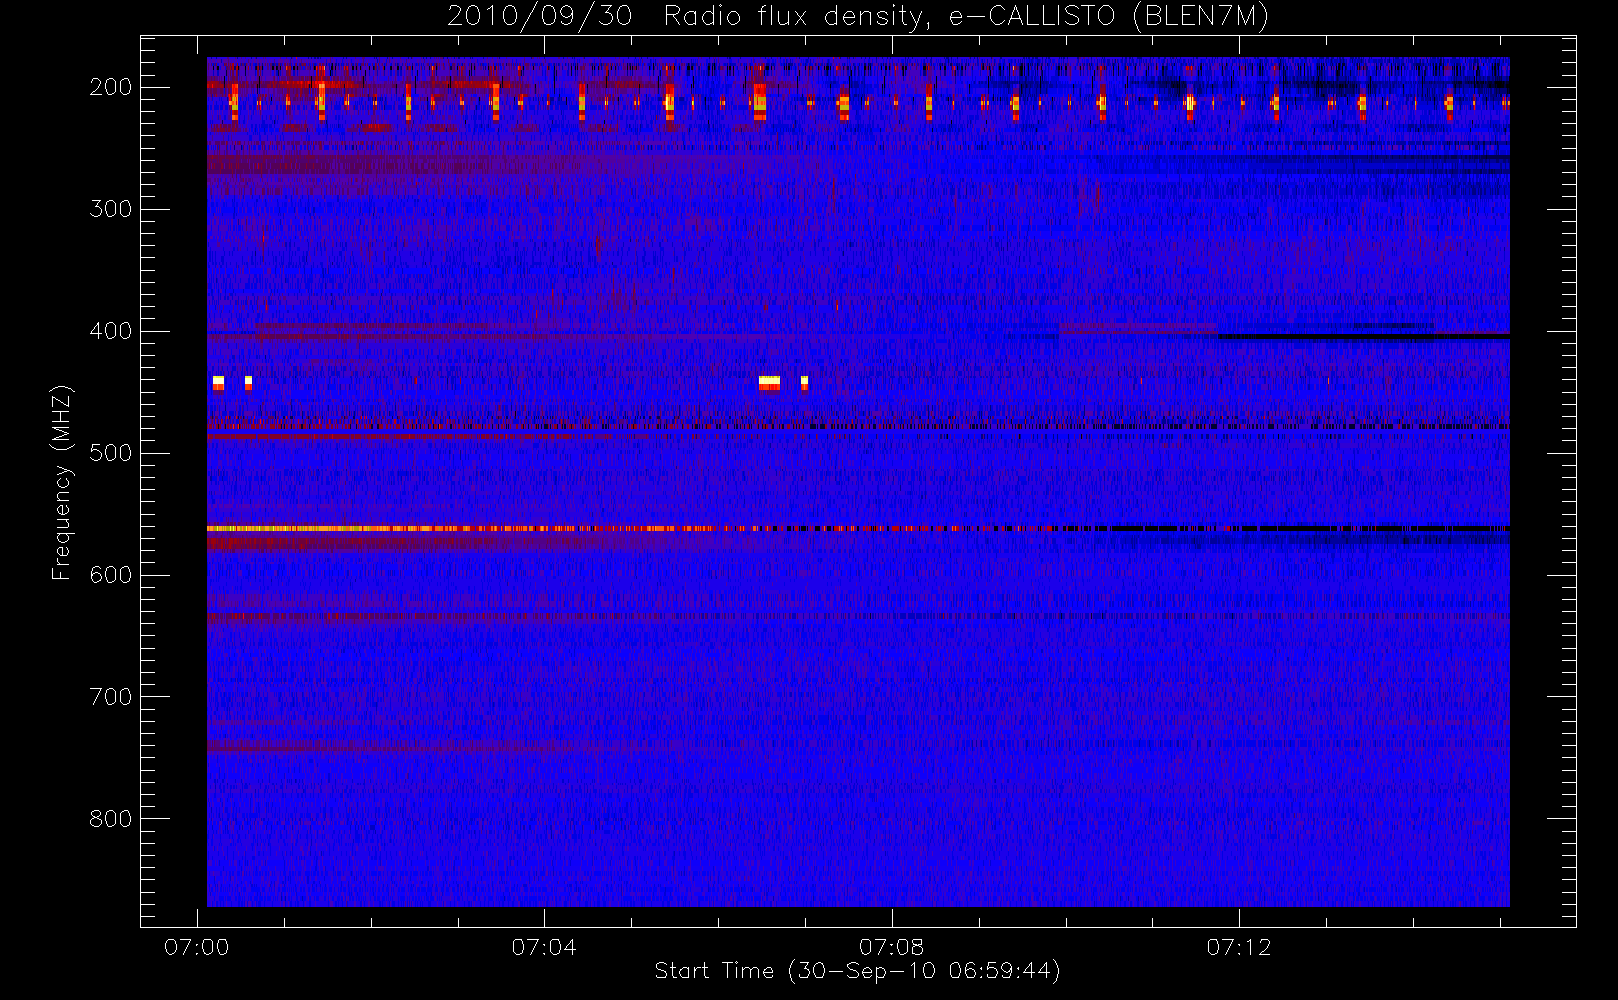Click the '700' frequency tick label
The width and height of the screenshot is (1618, 1000).
pyautogui.click(x=111, y=697)
